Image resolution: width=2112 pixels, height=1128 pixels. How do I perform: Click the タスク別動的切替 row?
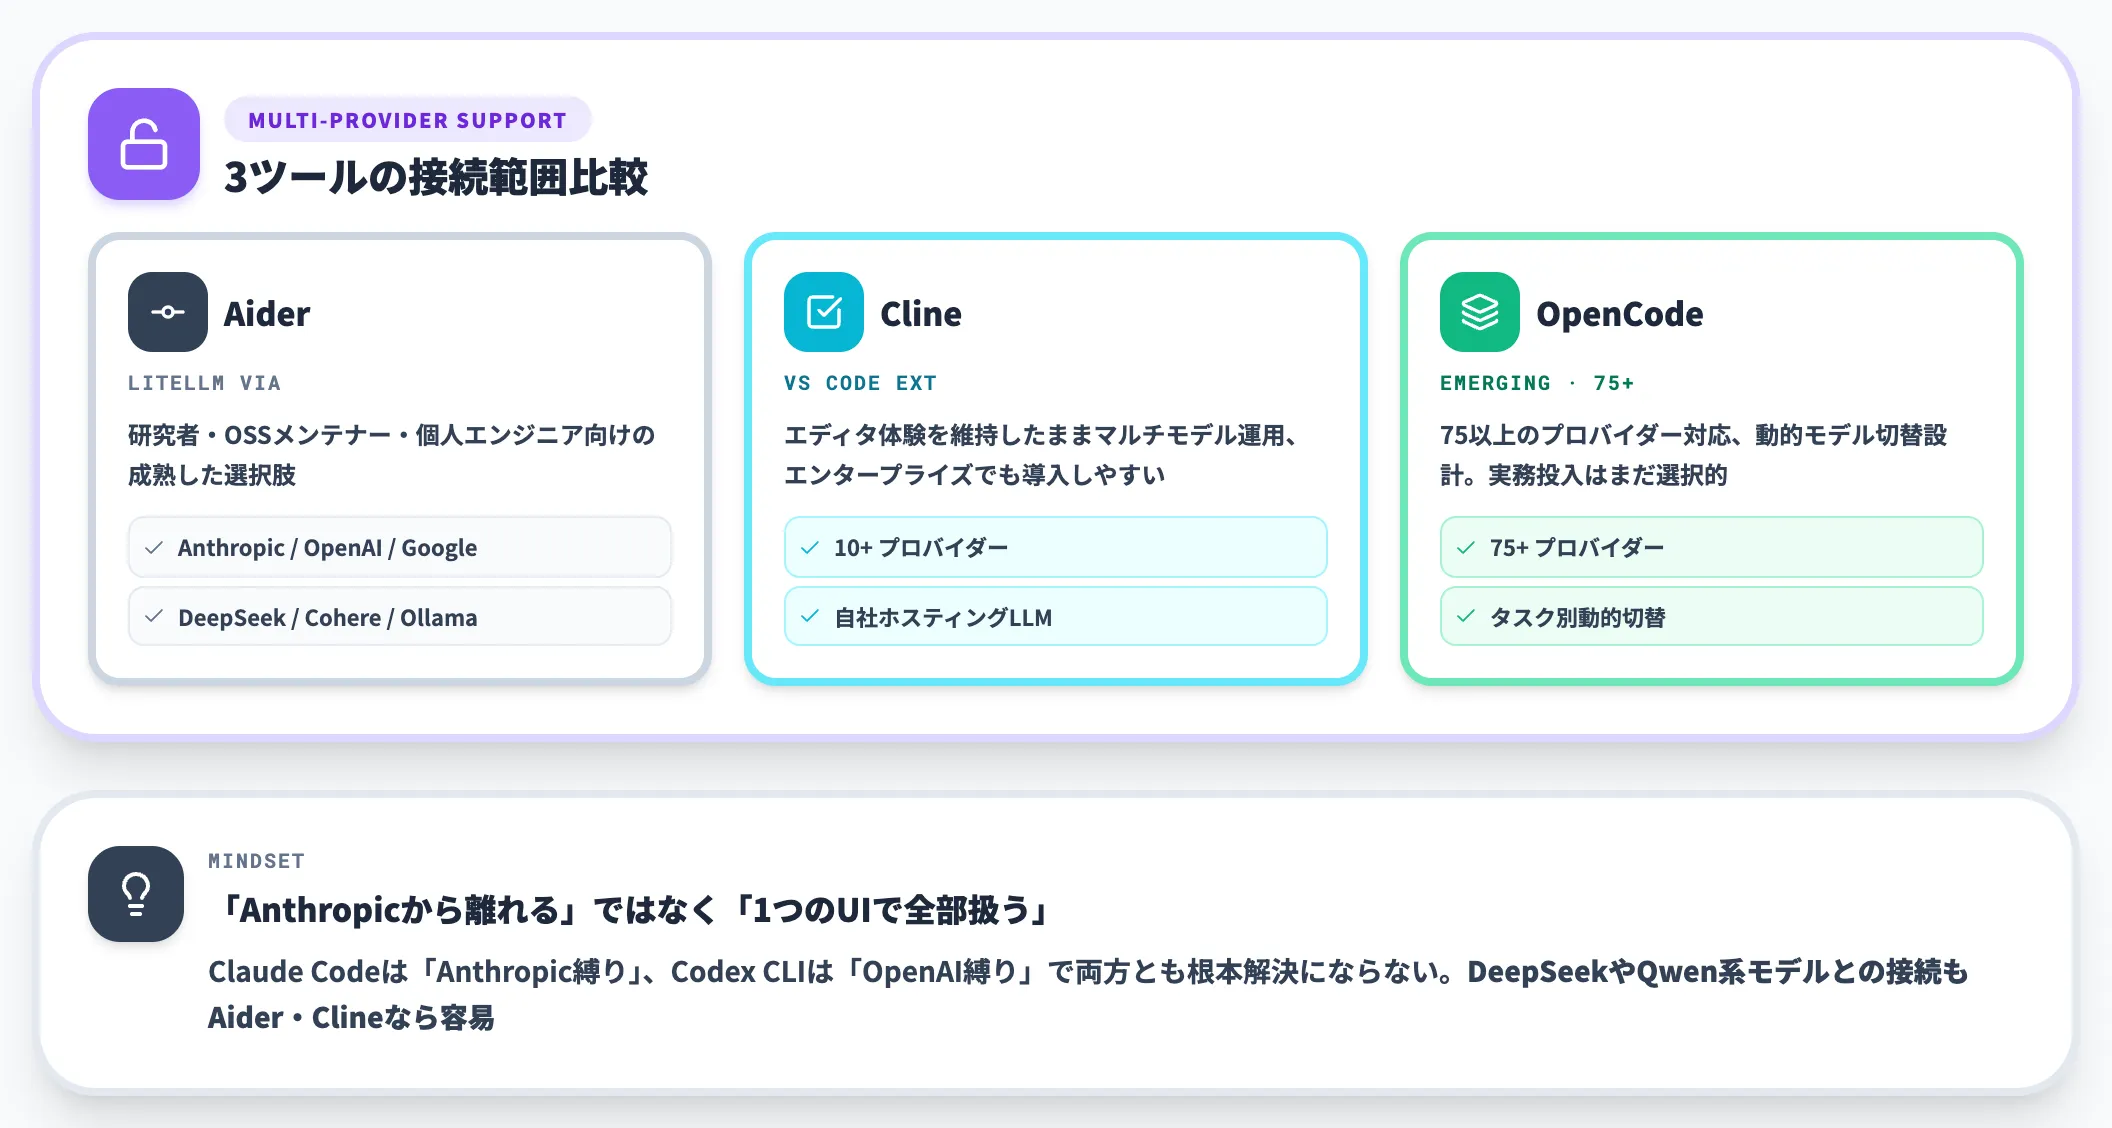tap(1712, 616)
